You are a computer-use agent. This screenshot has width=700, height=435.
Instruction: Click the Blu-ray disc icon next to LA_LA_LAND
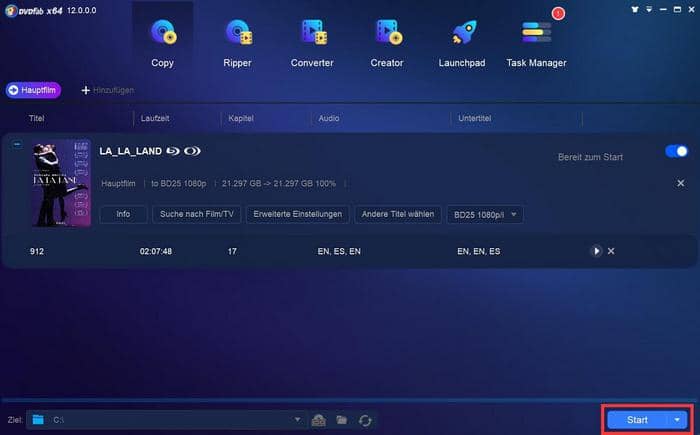(173, 151)
